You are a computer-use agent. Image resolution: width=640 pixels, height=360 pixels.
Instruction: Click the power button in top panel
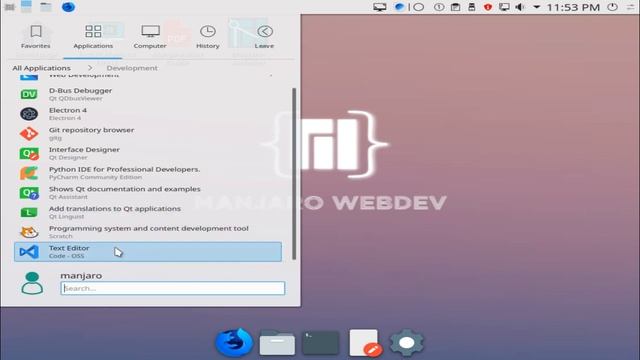(612, 7)
